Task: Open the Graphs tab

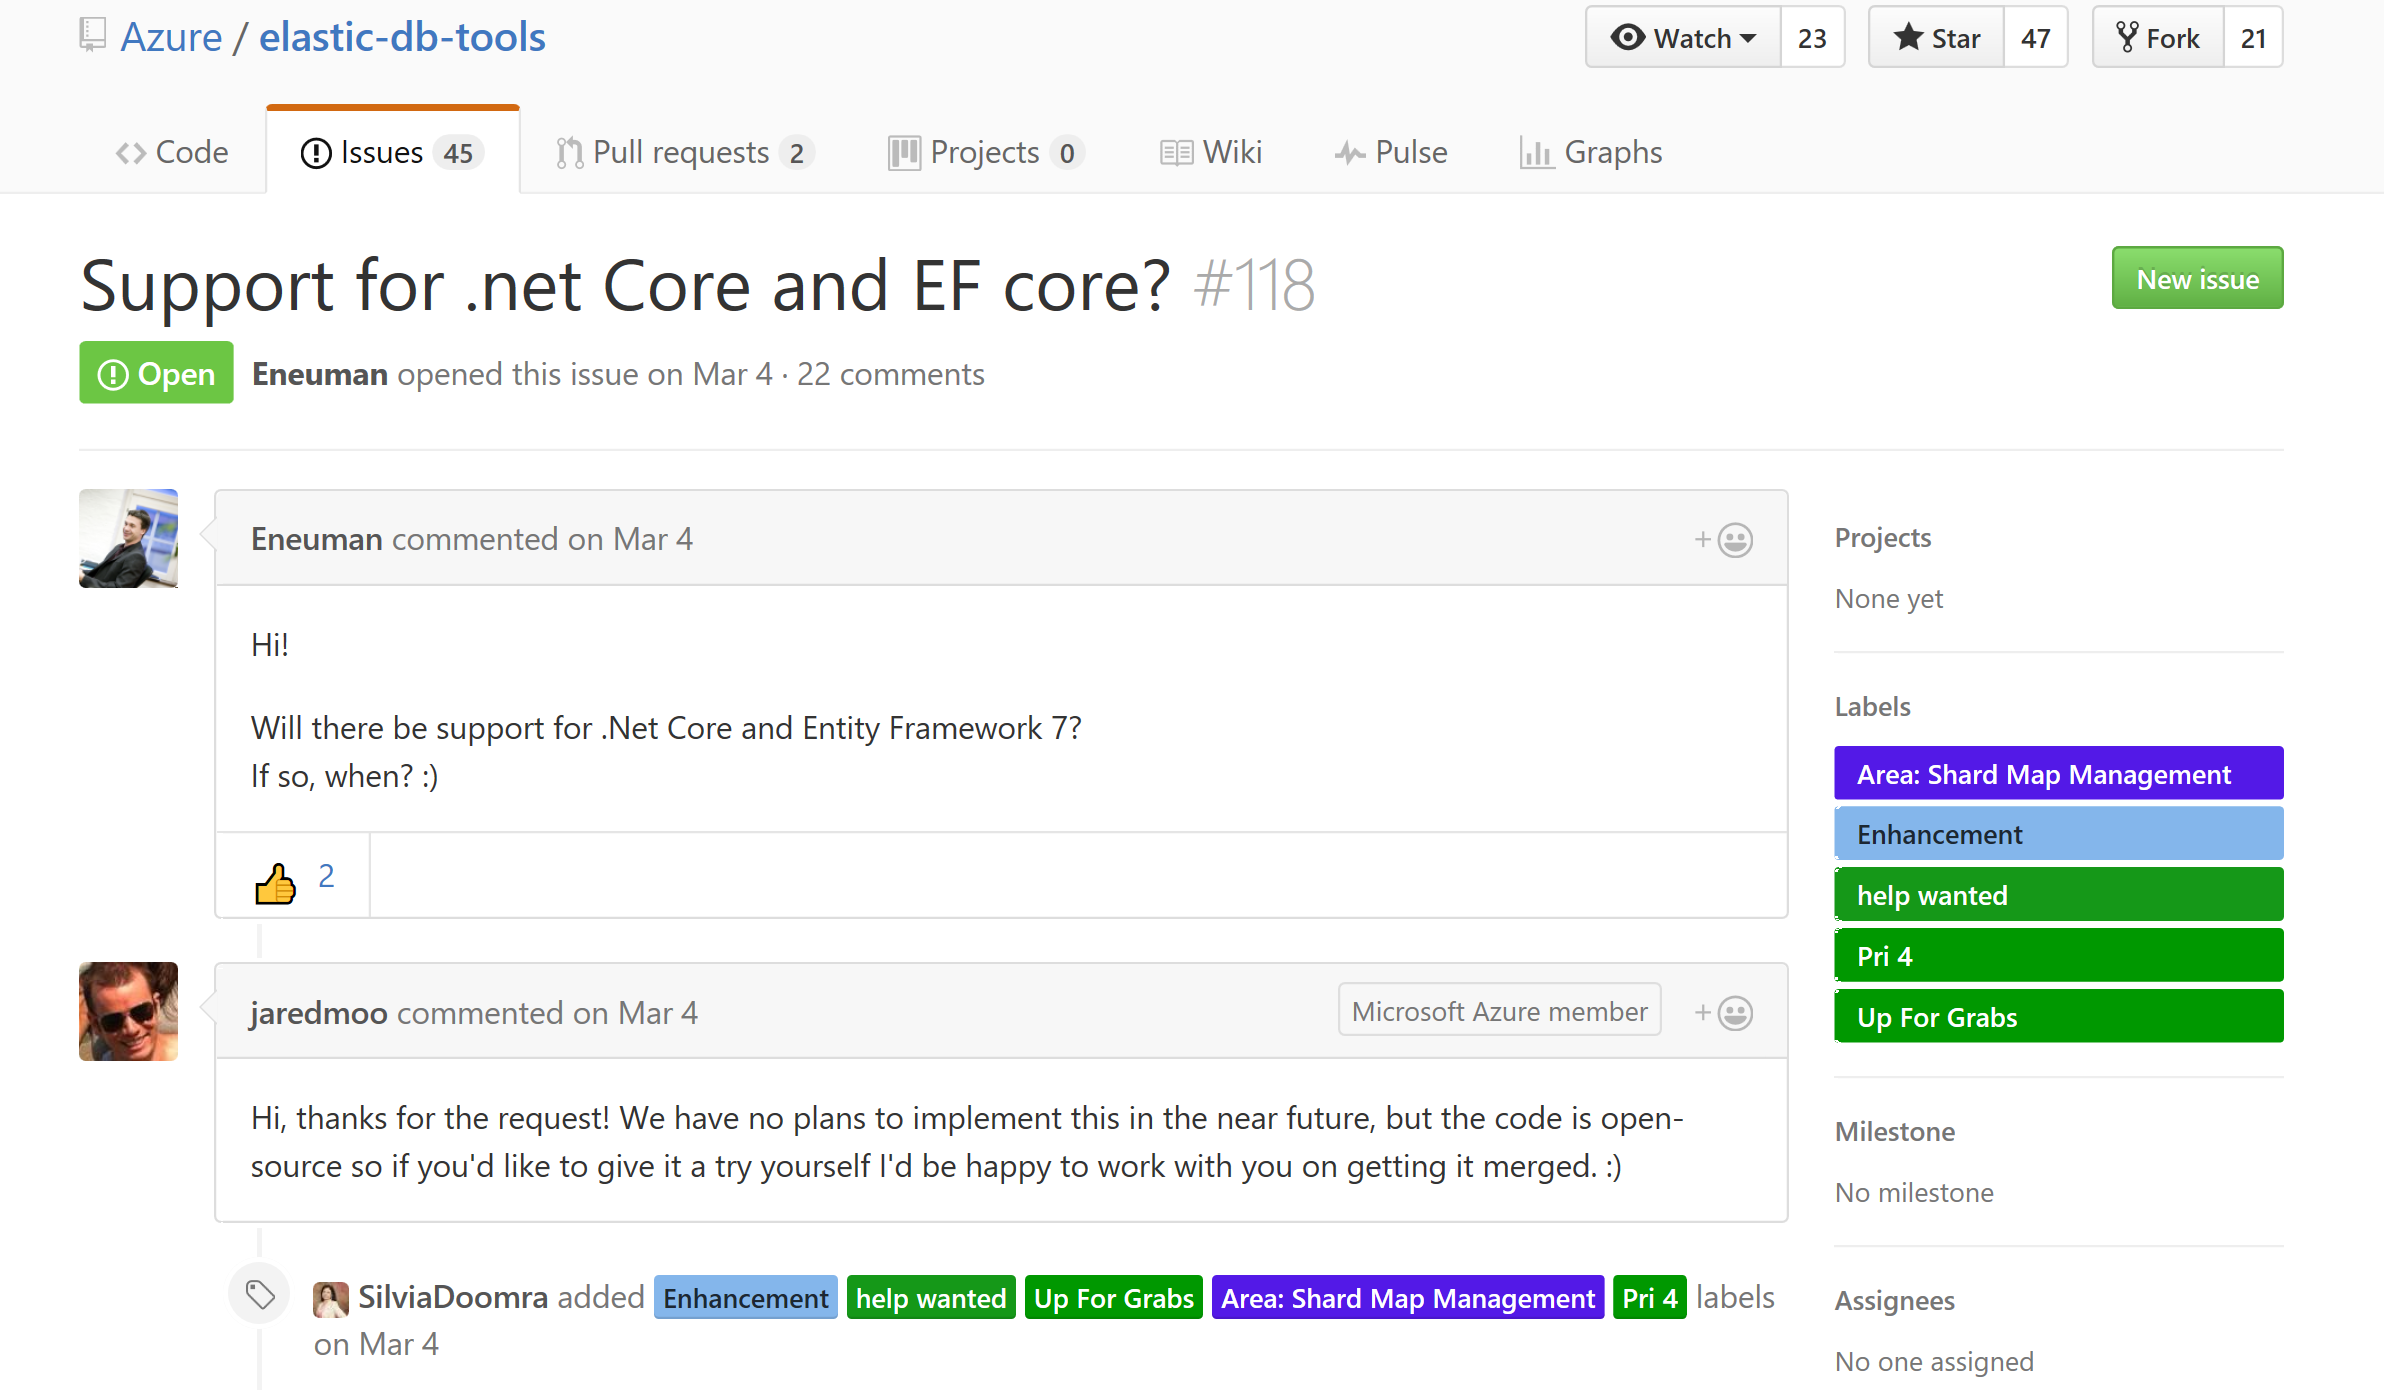Action: [1591, 152]
